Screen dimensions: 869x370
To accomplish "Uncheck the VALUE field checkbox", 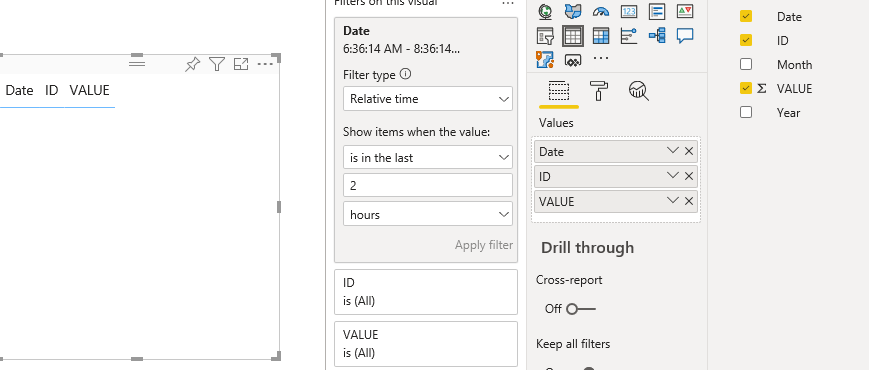I will click(746, 88).
